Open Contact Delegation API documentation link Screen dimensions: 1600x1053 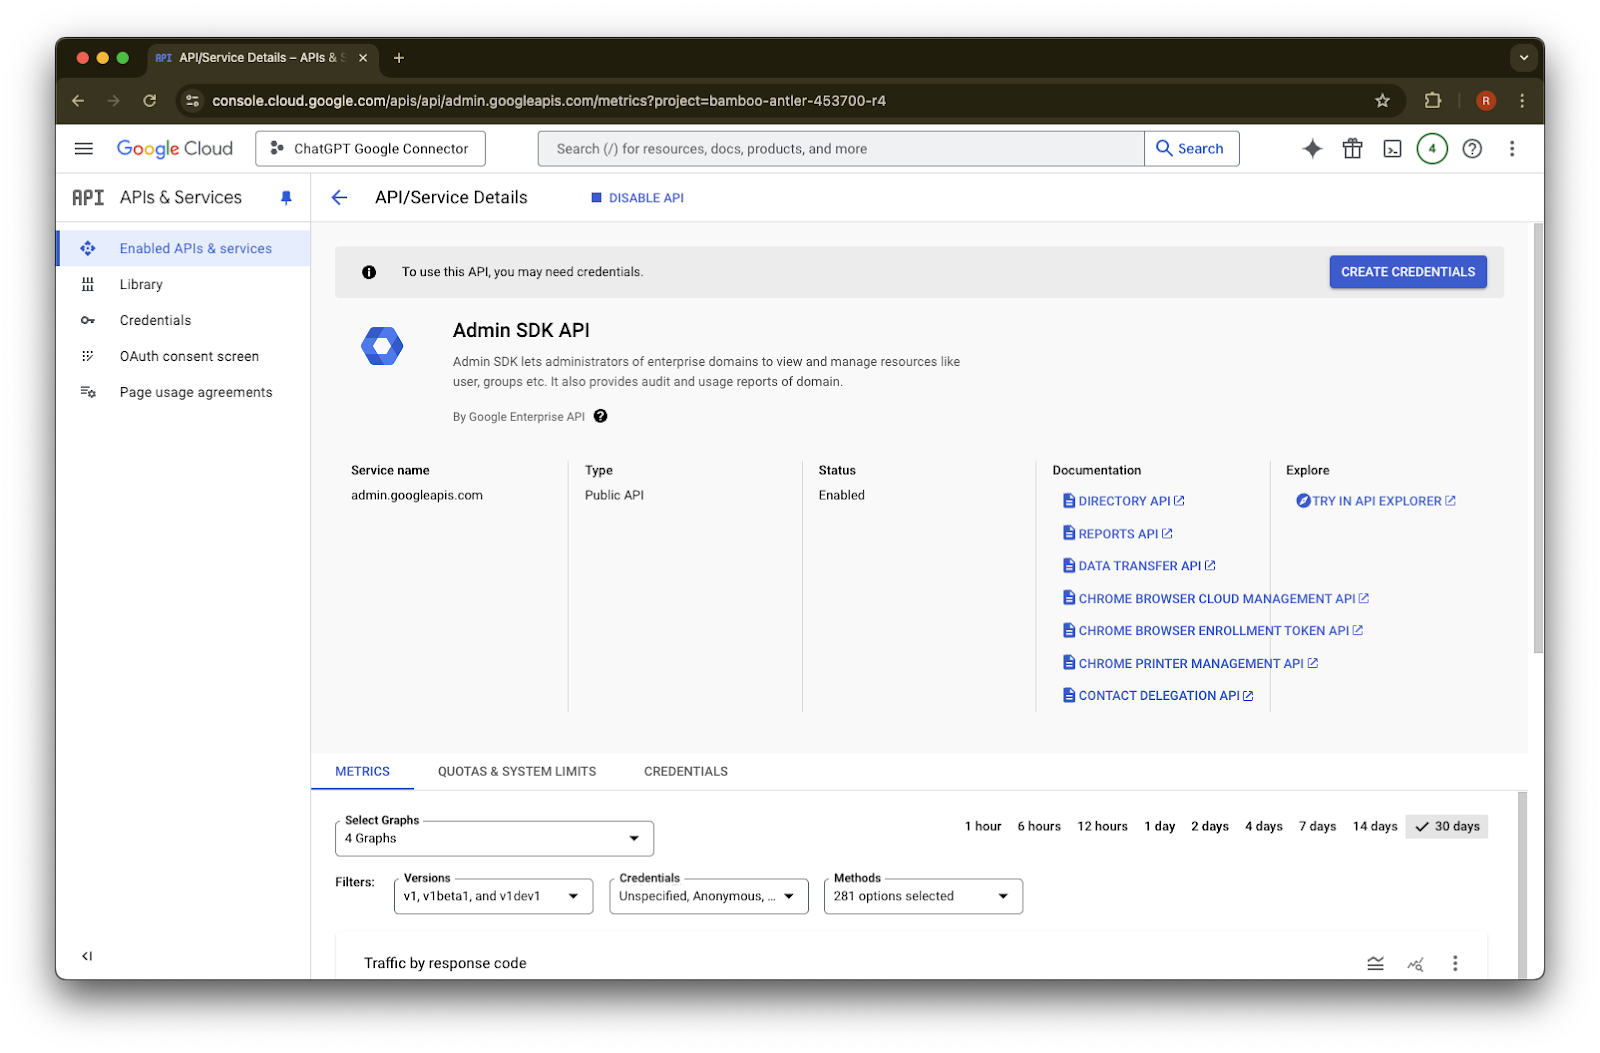[x=1158, y=696]
